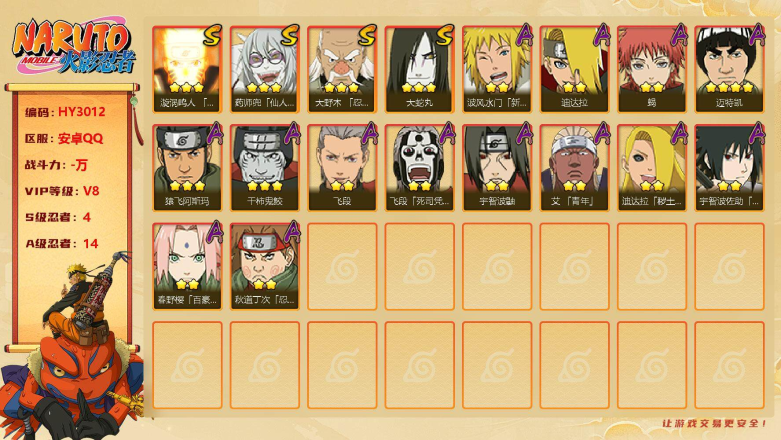Select the 秋道丁次 ninja card
Viewport: 781px width, 440px height.
coord(264,266)
